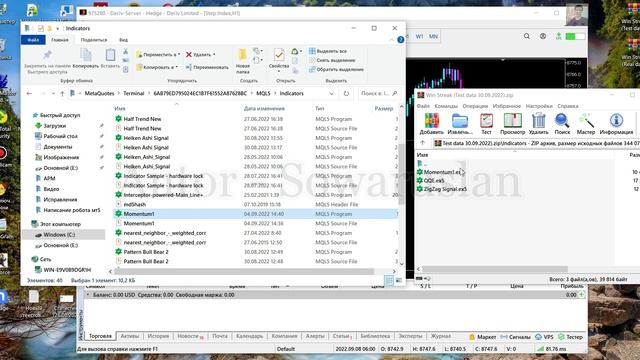
Task: Click MQL5 in address breadcrumb
Action: 263,93
